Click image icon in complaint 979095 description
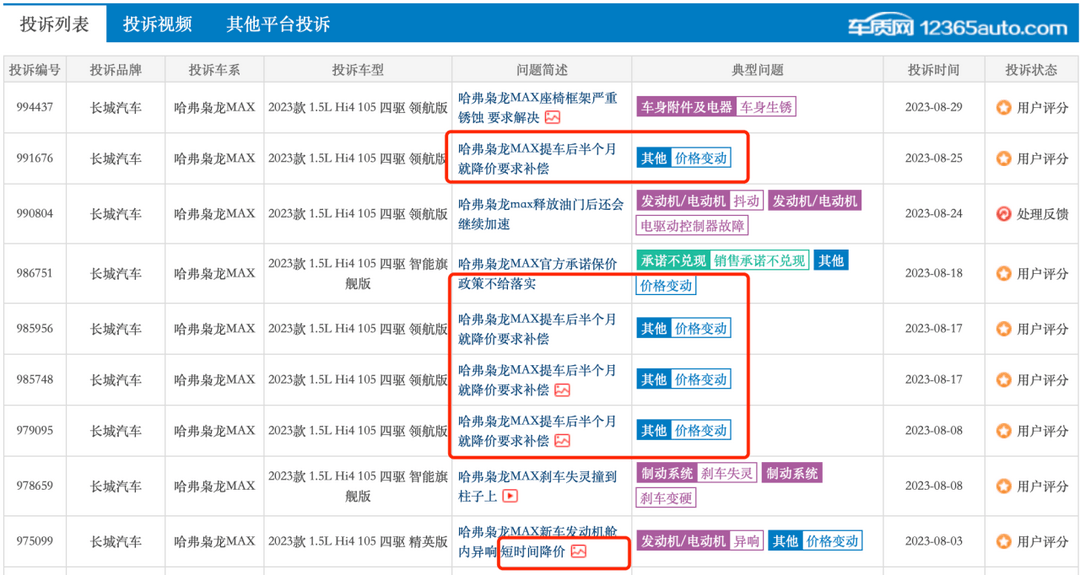The width and height of the screenshot is (1080, 575). tap(562, 441)
